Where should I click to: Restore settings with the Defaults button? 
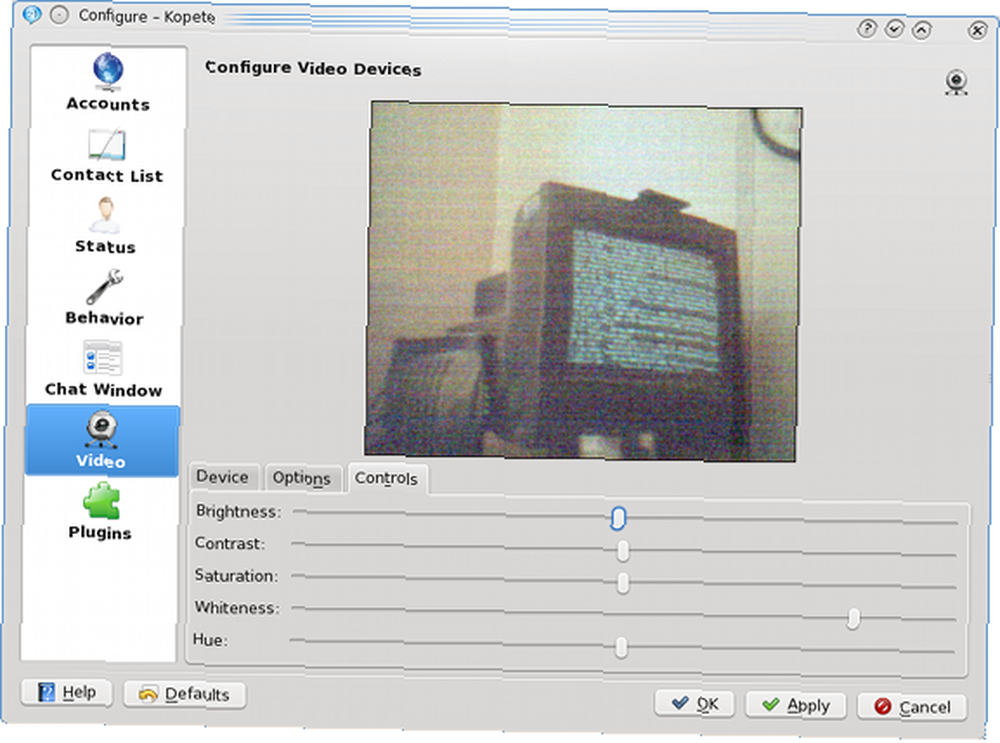(185, 695)
